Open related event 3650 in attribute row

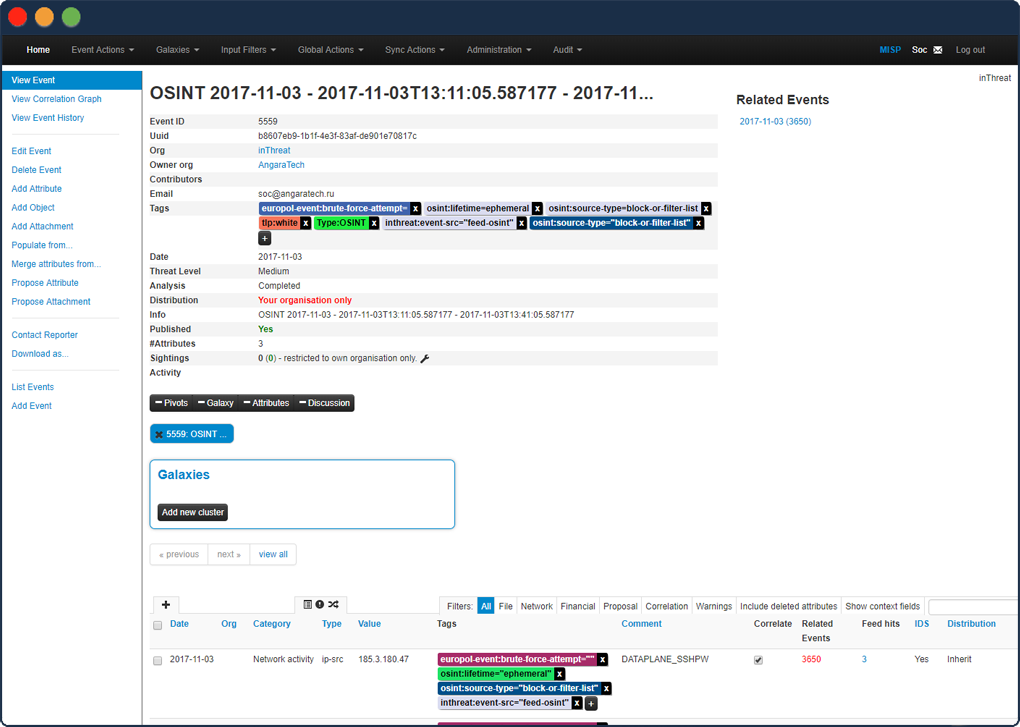811,660
